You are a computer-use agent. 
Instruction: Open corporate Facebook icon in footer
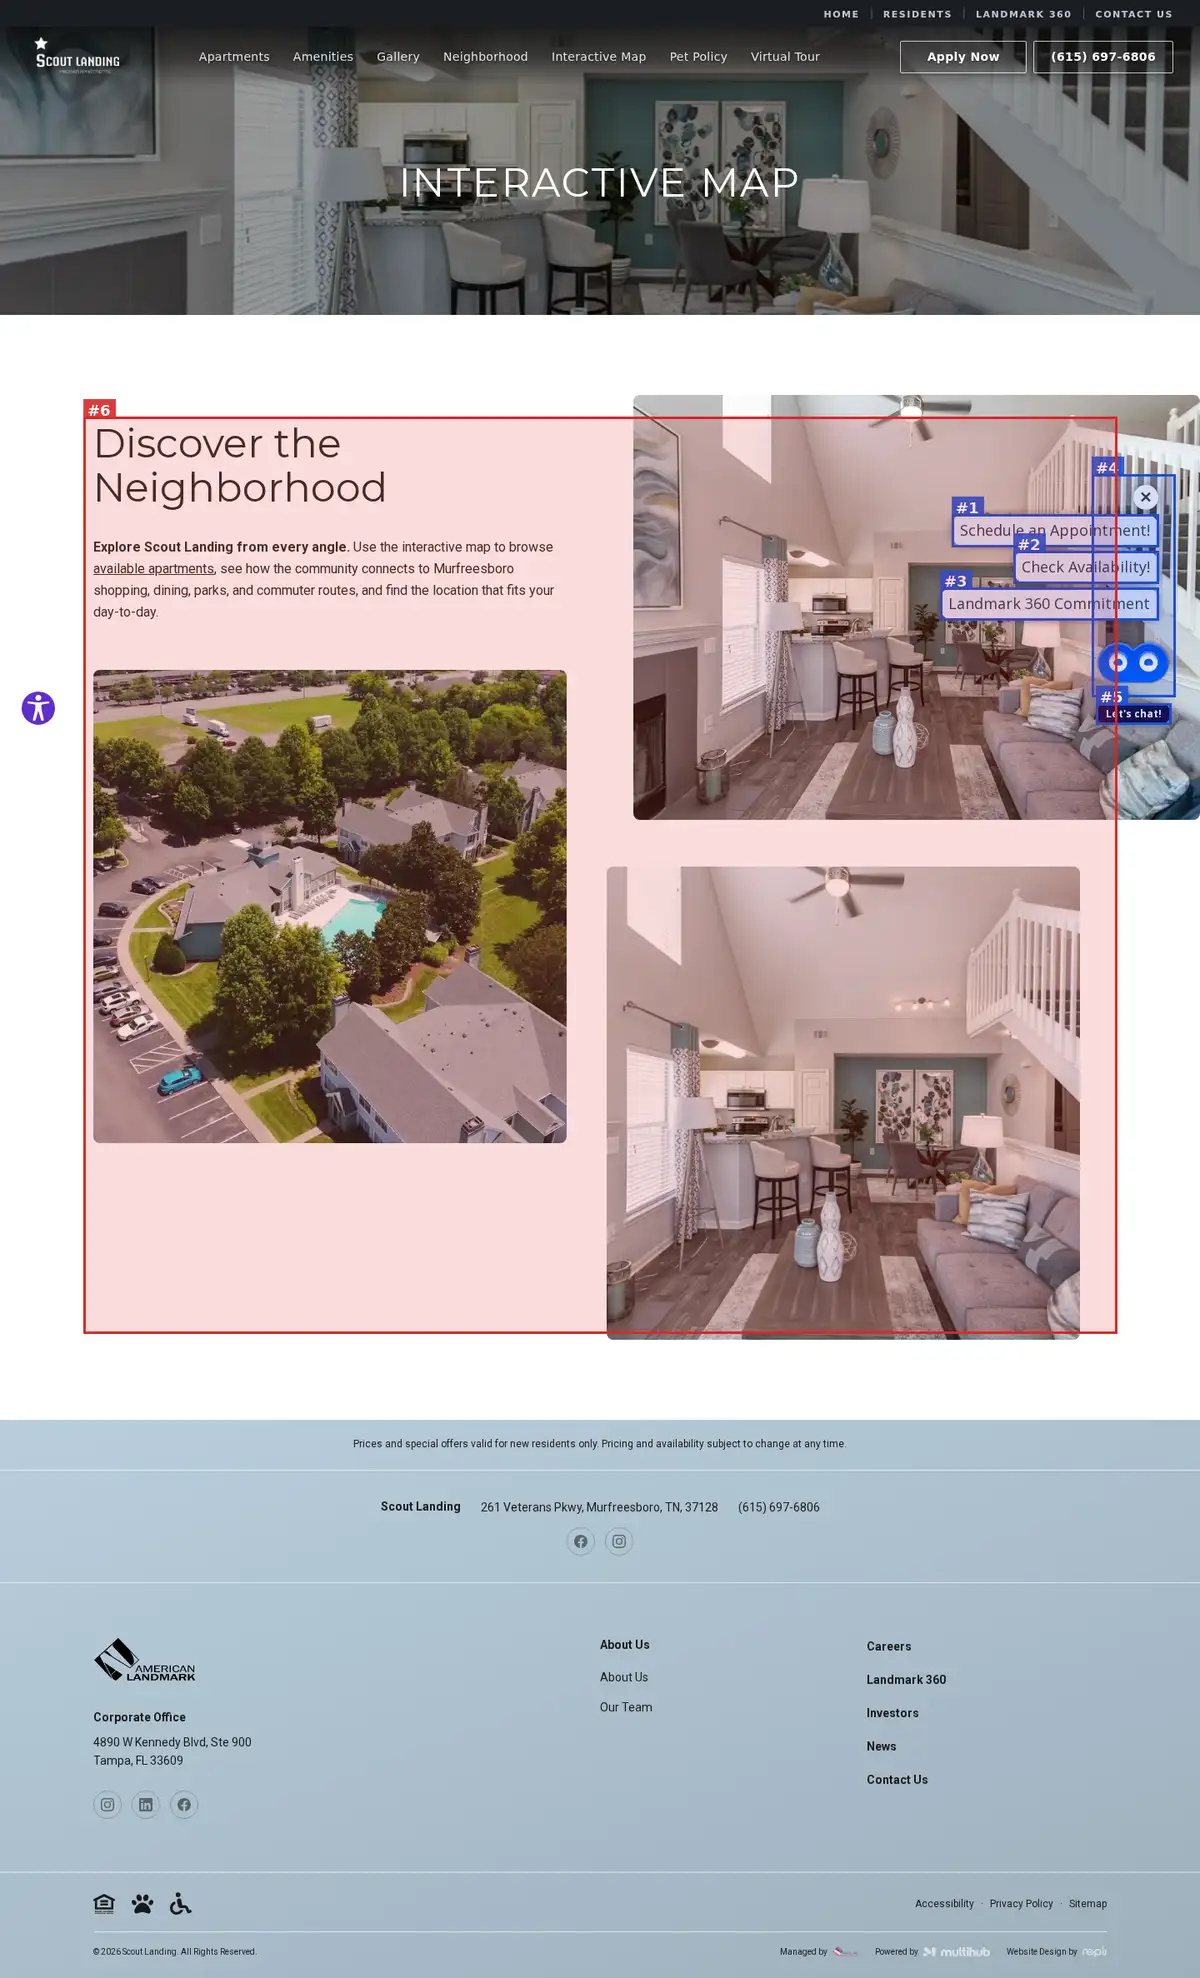coord(184,1804)
